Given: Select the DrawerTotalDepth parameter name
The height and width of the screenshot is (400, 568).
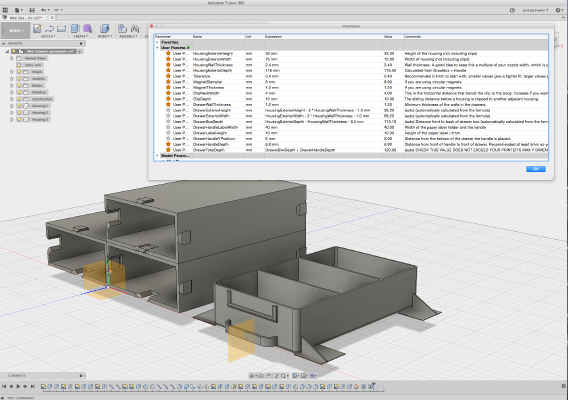Looking at the screenshot, I should pos(209,150).
